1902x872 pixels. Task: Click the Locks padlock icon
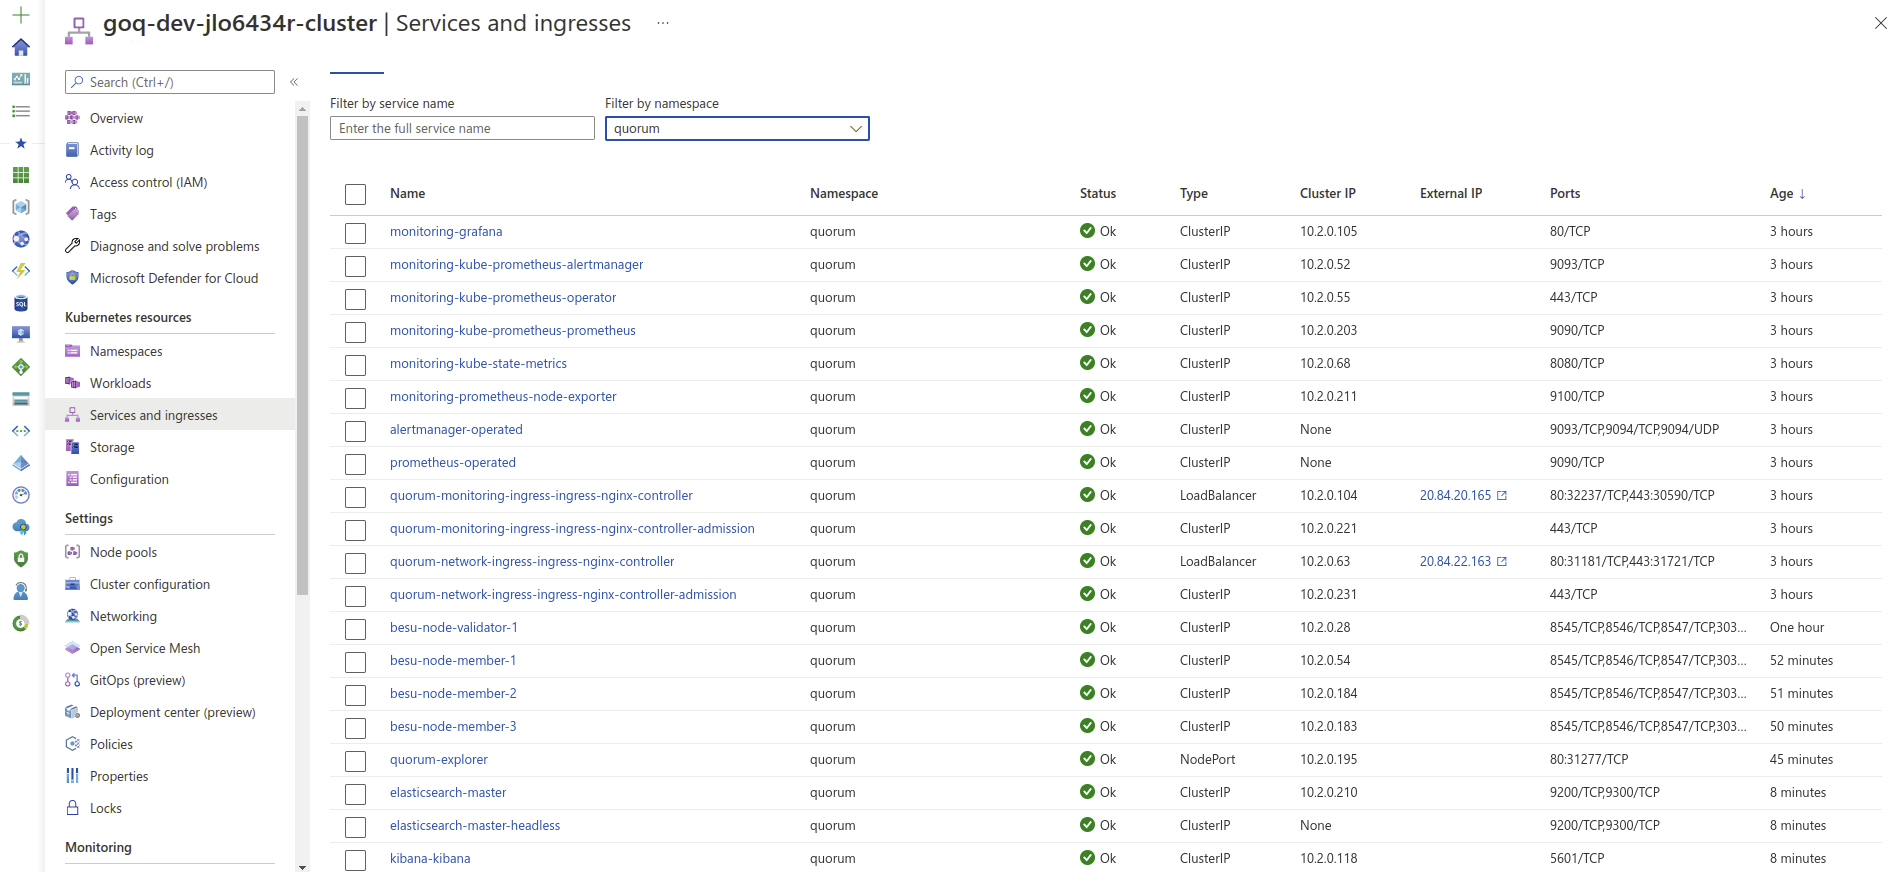click(72, 808)
